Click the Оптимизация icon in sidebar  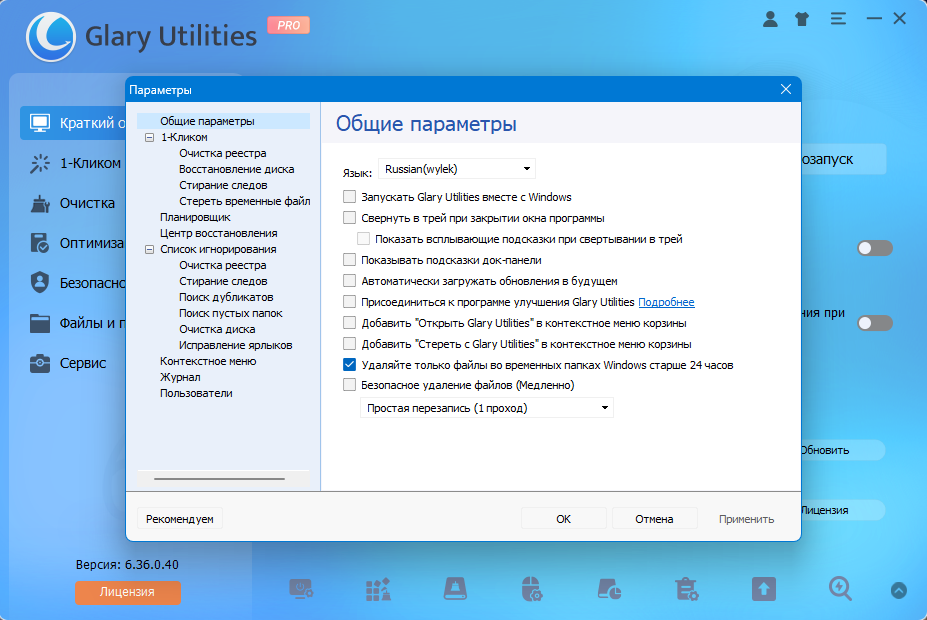point(40,243)
